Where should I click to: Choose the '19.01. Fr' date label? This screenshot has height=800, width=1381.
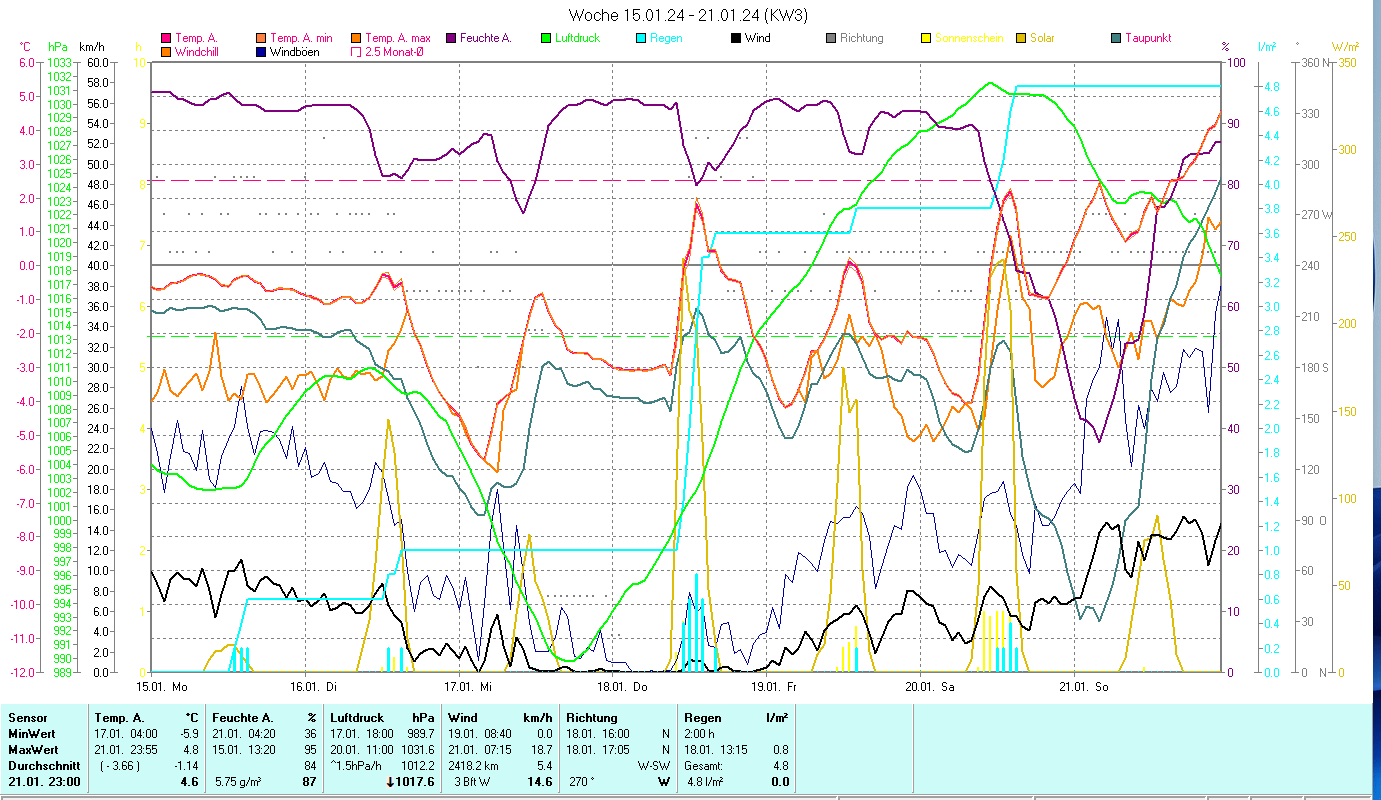click(776, 687)
